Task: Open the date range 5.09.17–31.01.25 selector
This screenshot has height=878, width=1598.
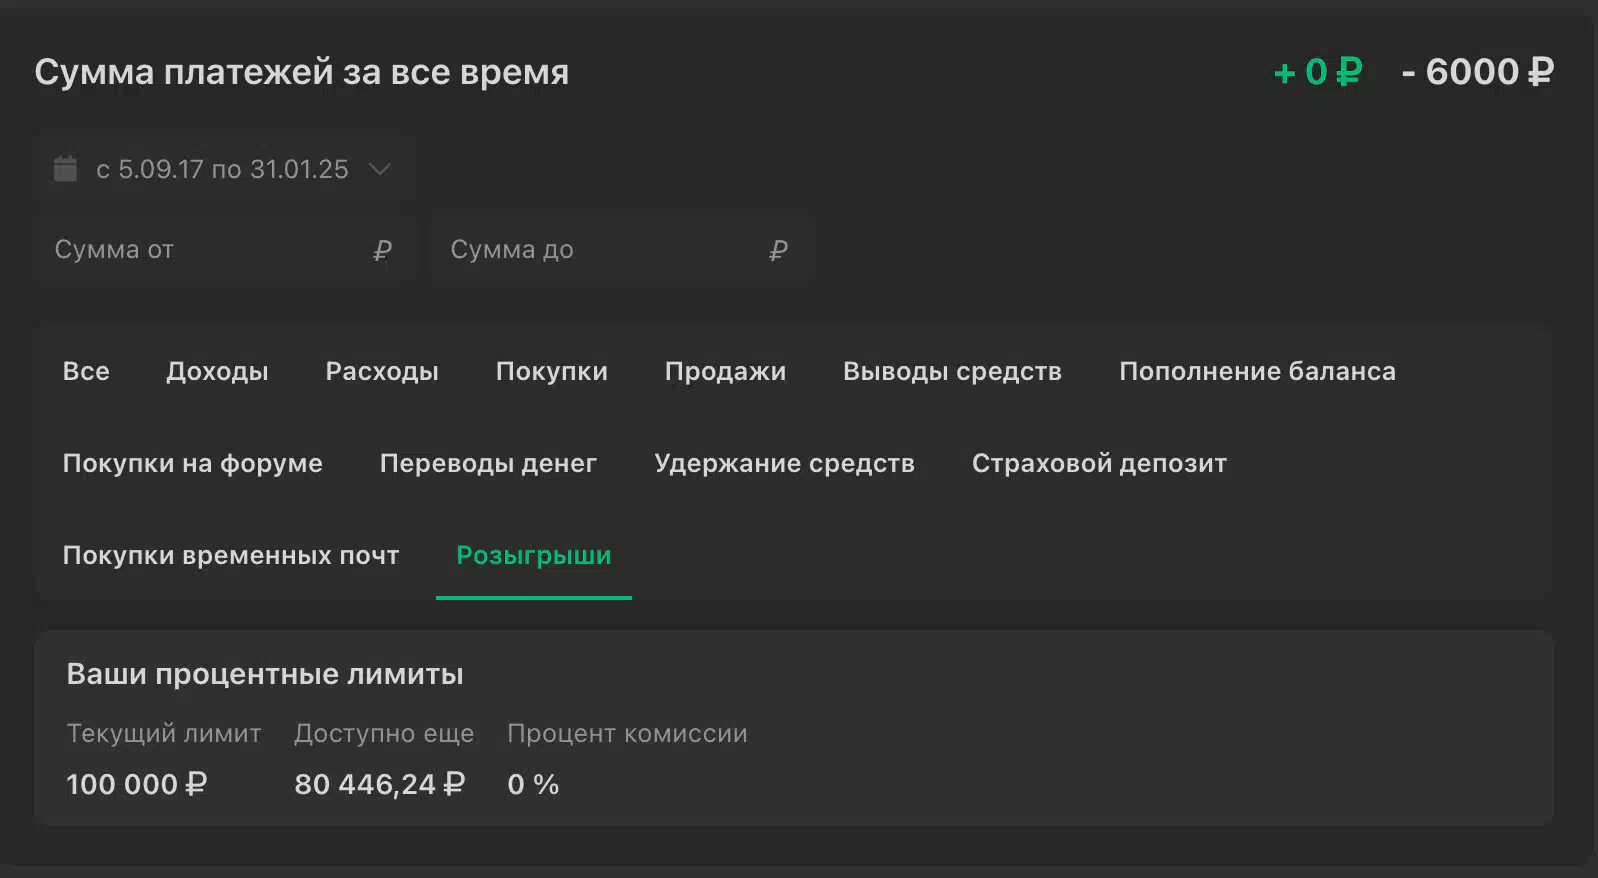Action: (x=222, y=169)
